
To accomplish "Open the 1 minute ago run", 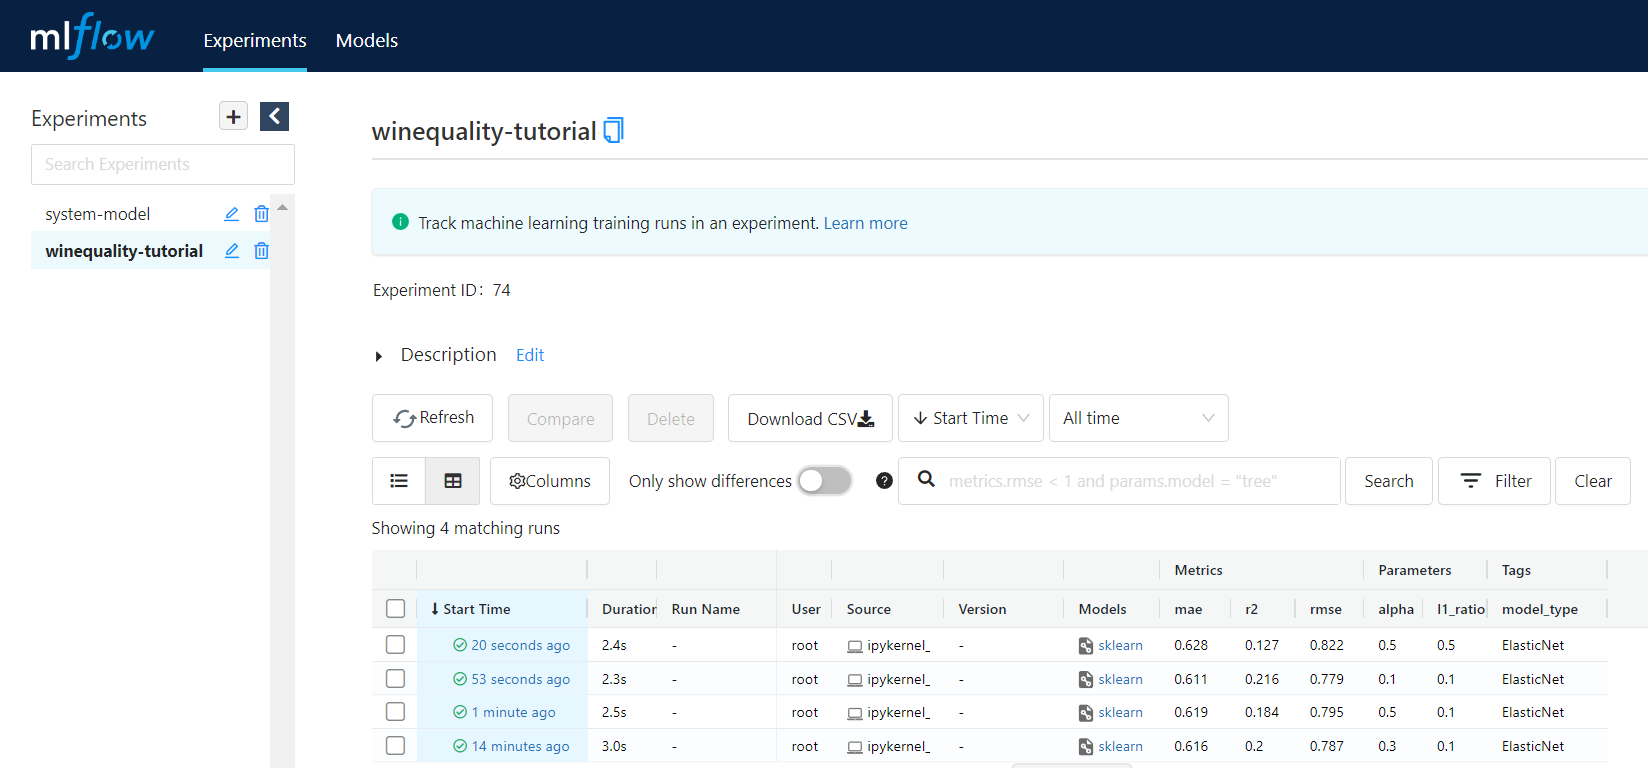I will click(x=513, y=712).
